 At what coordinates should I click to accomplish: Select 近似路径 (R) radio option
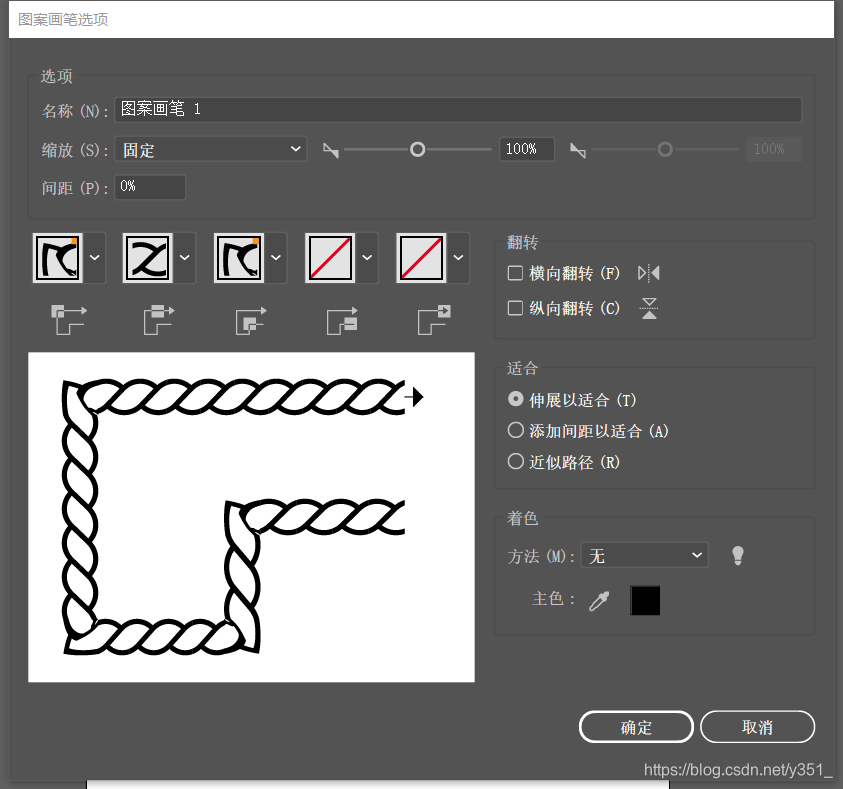516,461
